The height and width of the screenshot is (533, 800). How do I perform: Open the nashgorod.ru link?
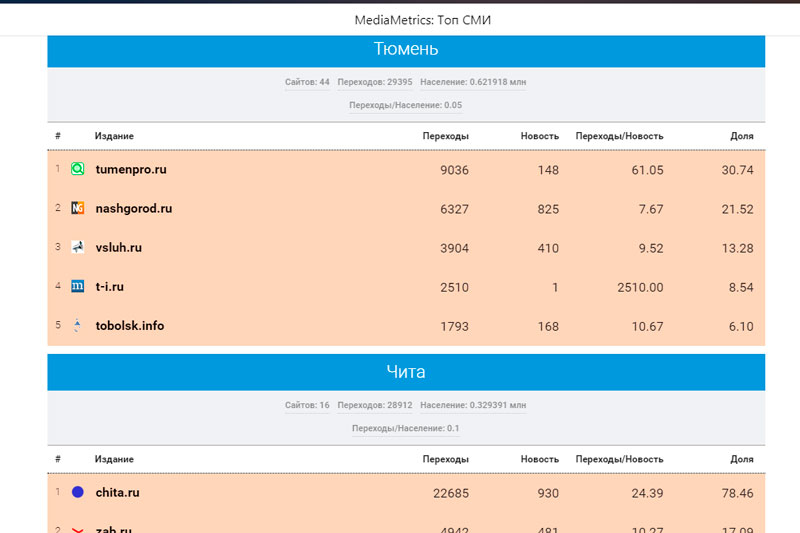134,208
